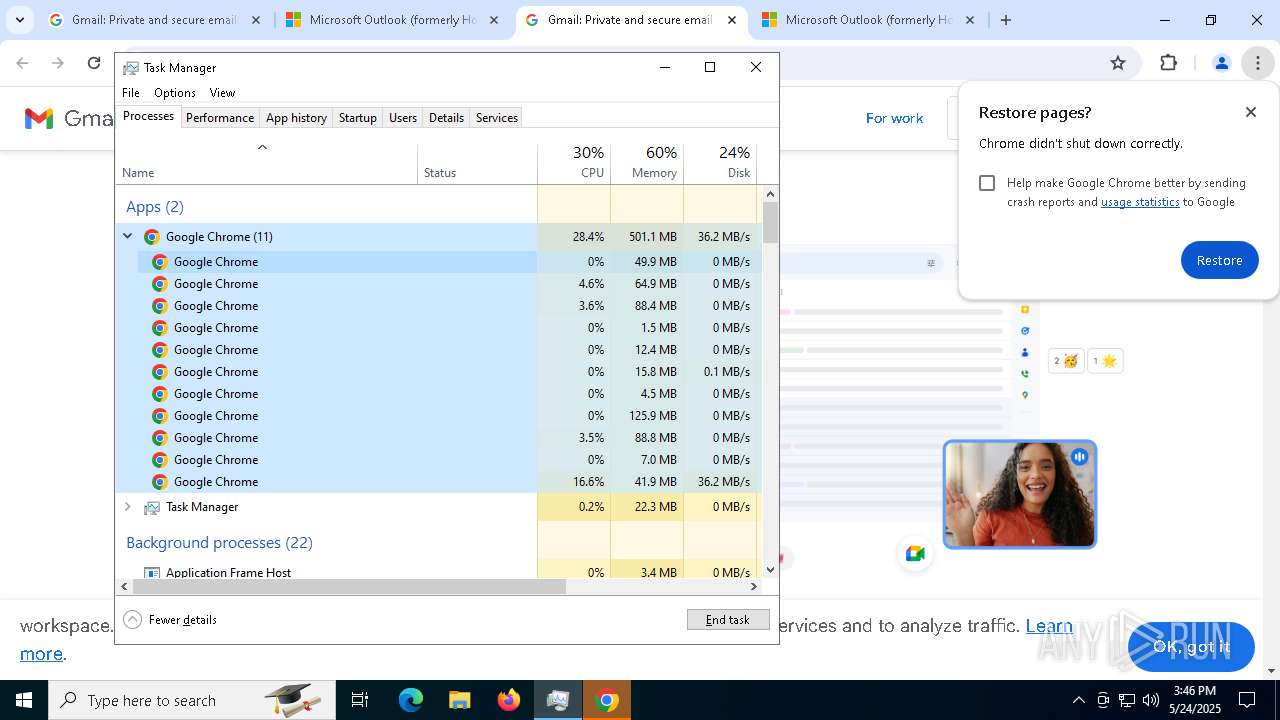
Task: Open the Chrome bookmark star icon
Action: point(1118,63)
